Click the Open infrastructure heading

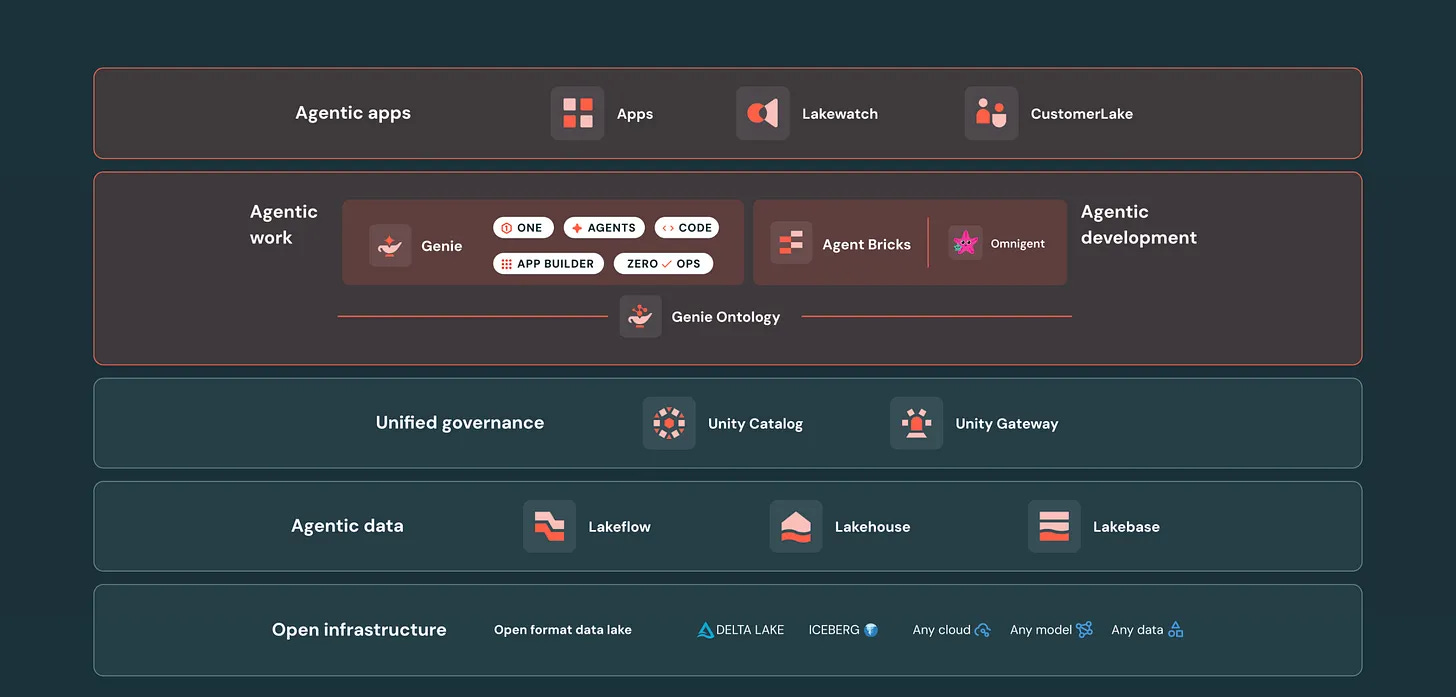coord(359,630)
